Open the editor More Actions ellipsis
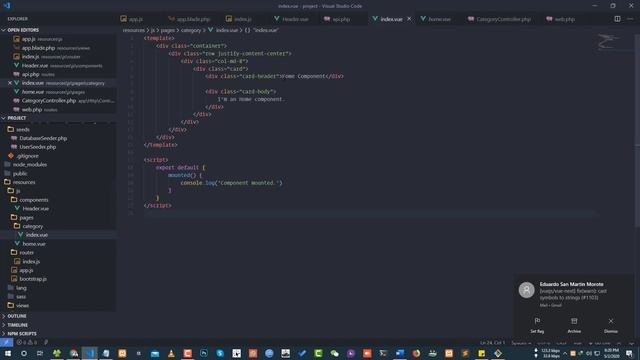640x360 pixels. pyautogui.click(x=630, y=19)
